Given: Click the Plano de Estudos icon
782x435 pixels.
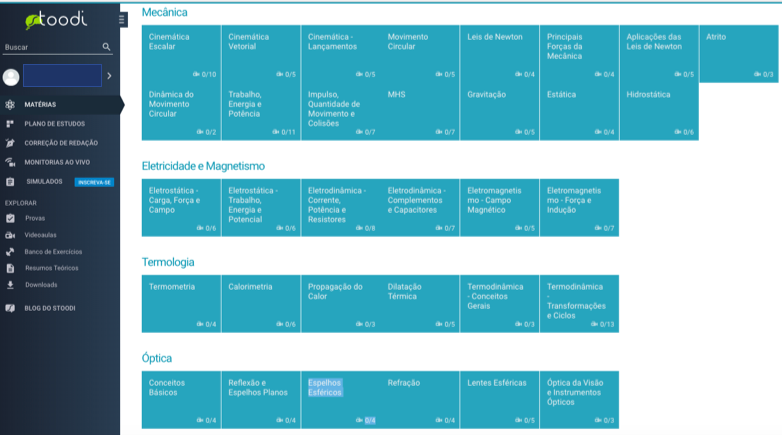Looking at the screenshot, I should point(10,124).
